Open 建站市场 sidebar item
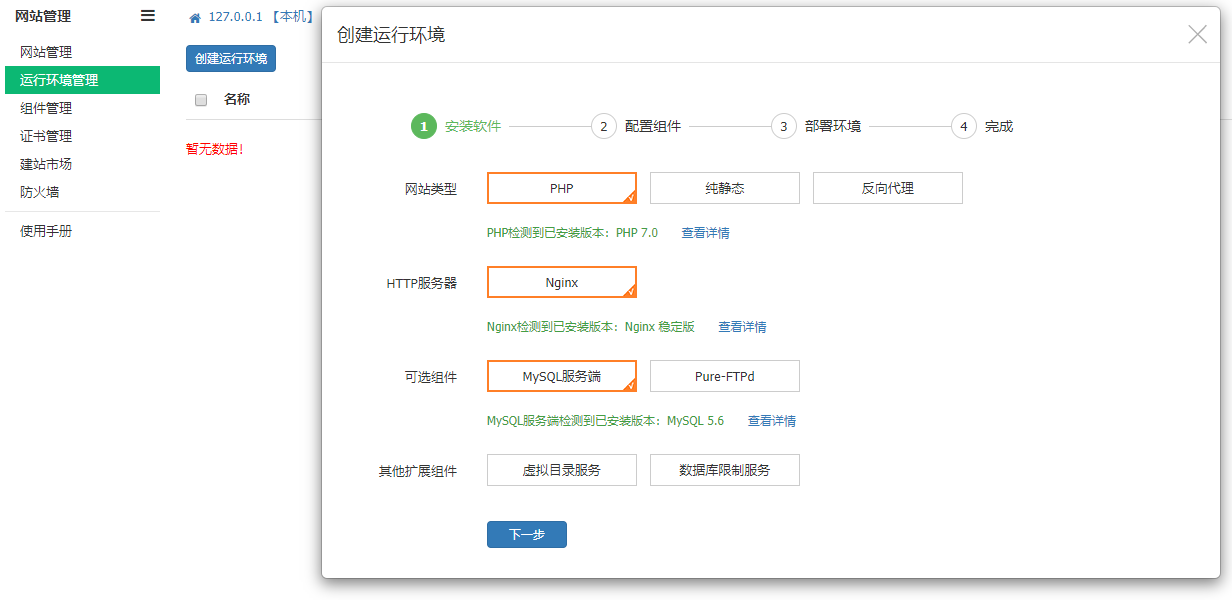This screenshot has height=600, width=1232. (82, 164)
